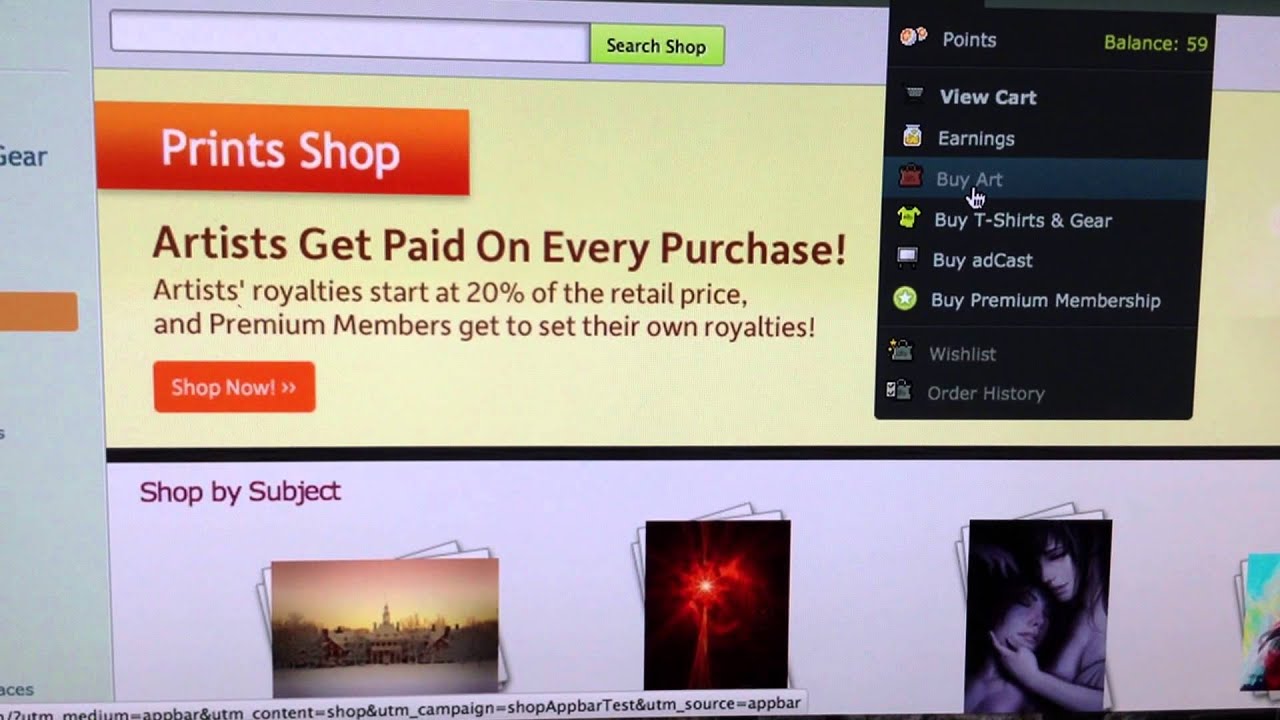Click the red Buy Art icon

(909, 178)
